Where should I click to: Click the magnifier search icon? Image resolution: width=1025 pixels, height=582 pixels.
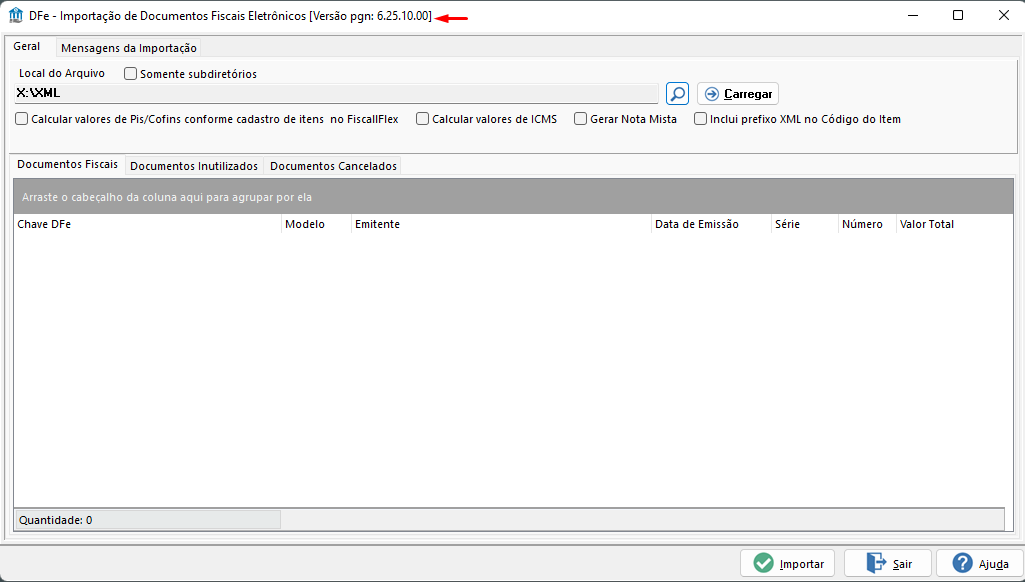(x=677, y=93)
